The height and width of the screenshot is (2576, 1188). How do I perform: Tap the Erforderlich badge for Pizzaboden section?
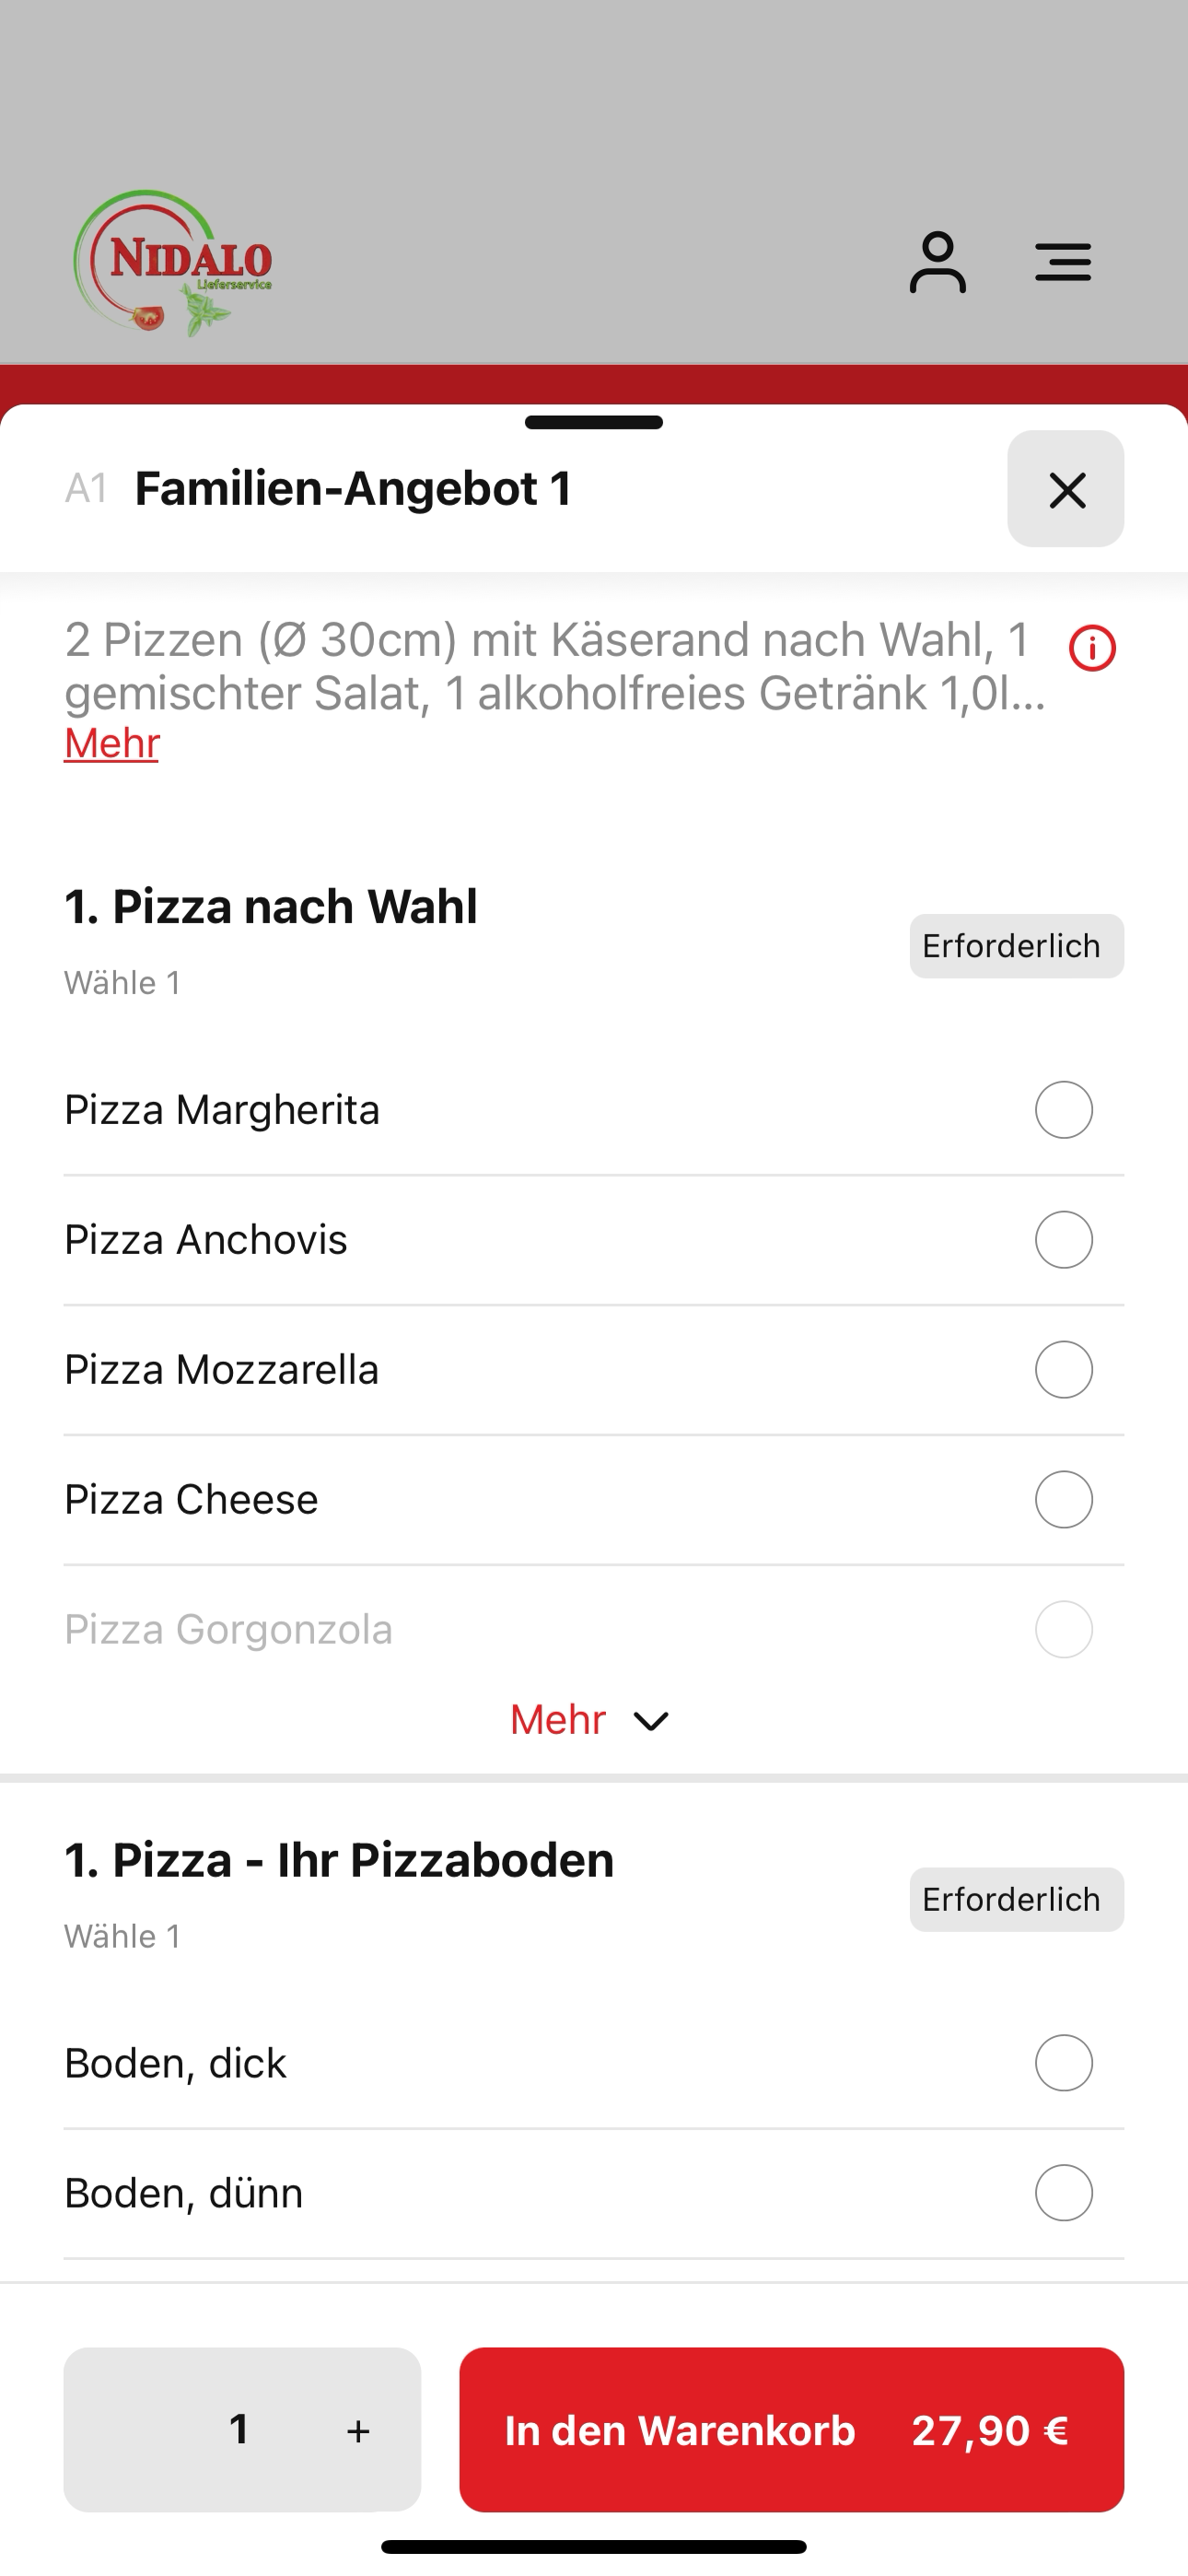click(x=1017, y=1900)
